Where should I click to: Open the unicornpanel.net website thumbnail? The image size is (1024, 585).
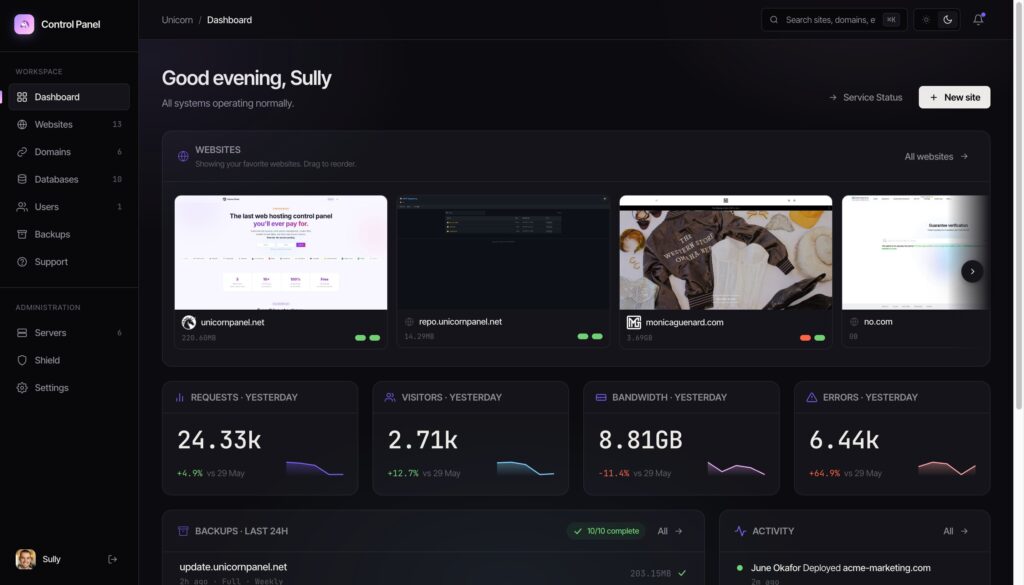coord(281,253)
